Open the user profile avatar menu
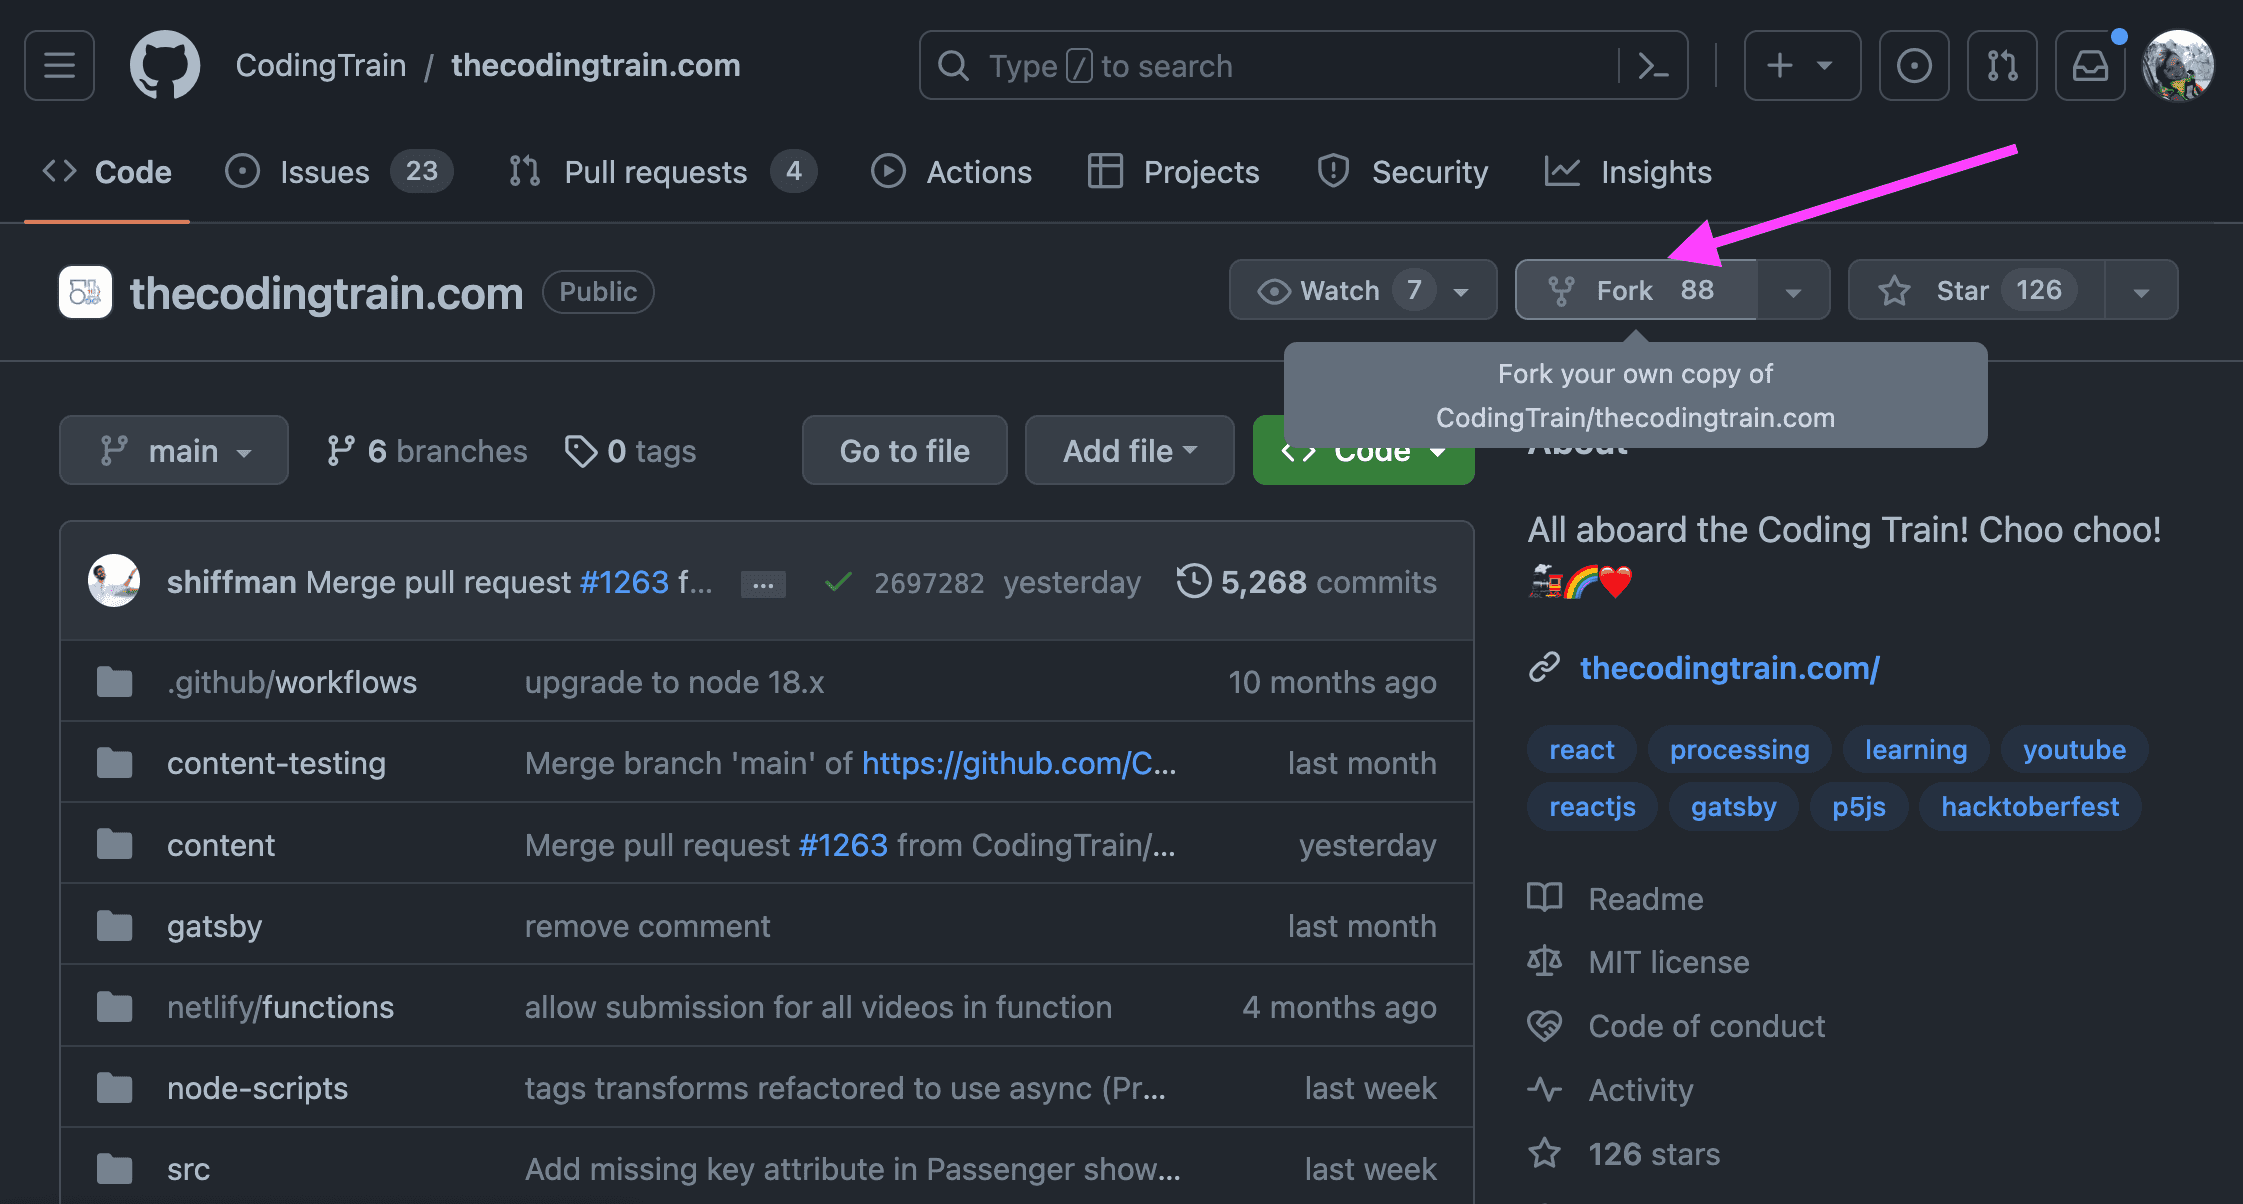Screen dimensions: 2243x1204 click(2177, 66)
